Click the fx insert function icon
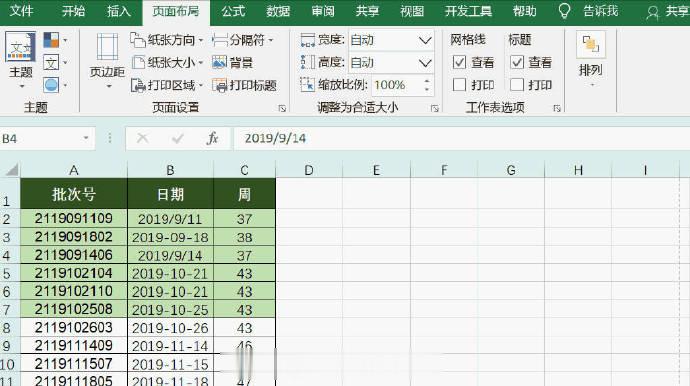The width and height of the screenshot is (690, 386). click(212, 138)
